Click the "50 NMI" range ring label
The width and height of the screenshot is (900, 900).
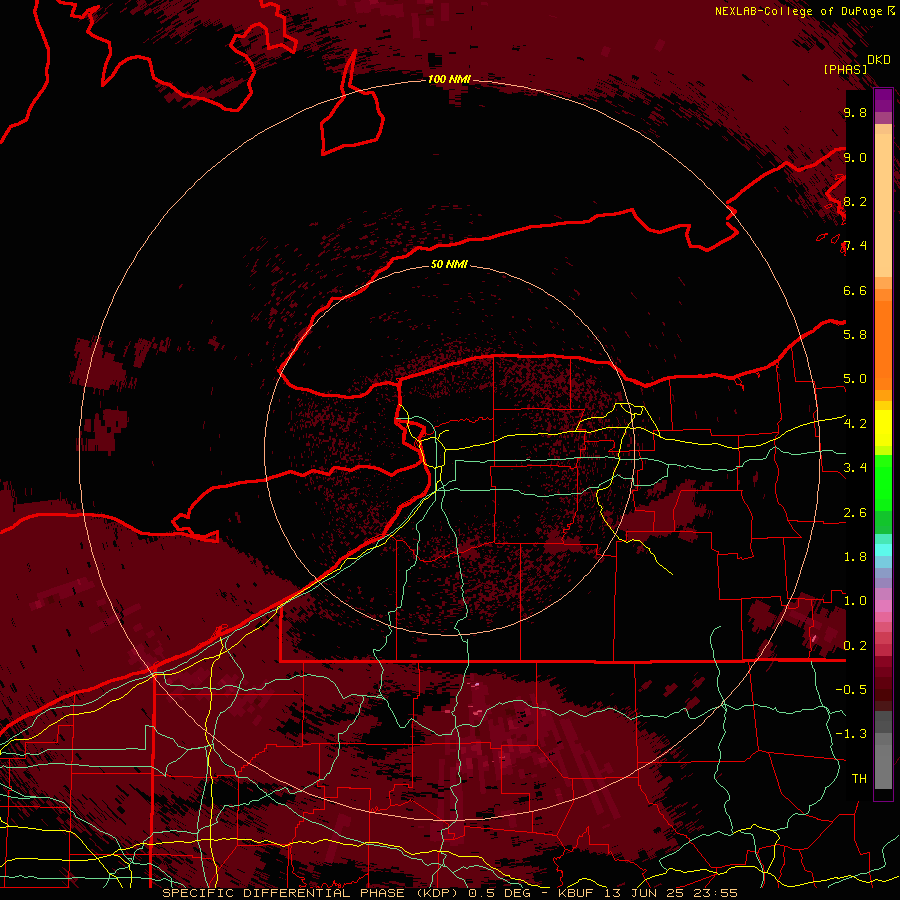point(449,264)
